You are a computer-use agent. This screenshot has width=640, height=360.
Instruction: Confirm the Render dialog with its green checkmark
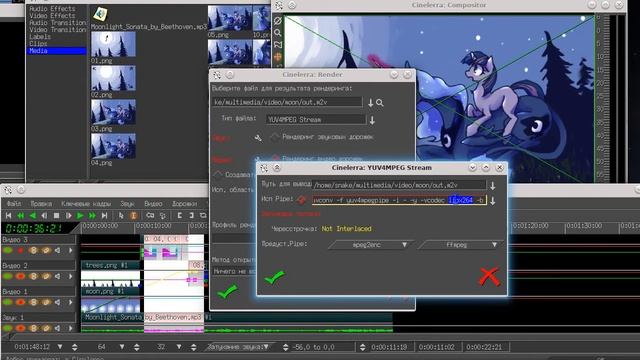227,291
